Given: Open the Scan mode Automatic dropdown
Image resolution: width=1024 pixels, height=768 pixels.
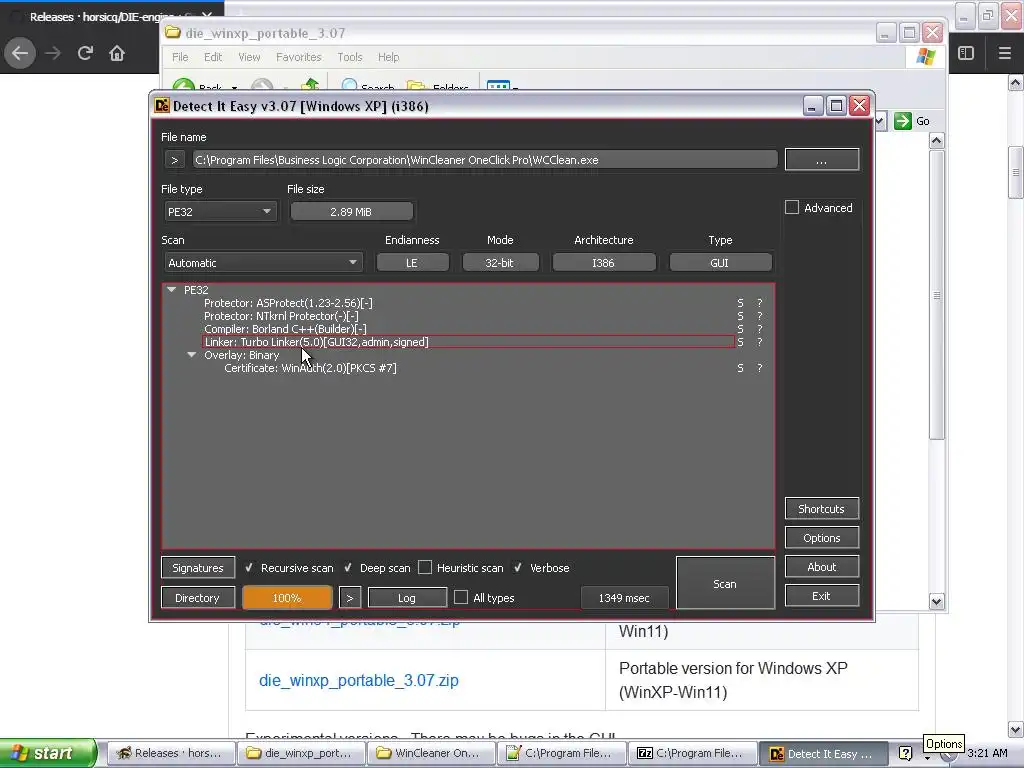Looking at the screenshot, I should (263, 263).
